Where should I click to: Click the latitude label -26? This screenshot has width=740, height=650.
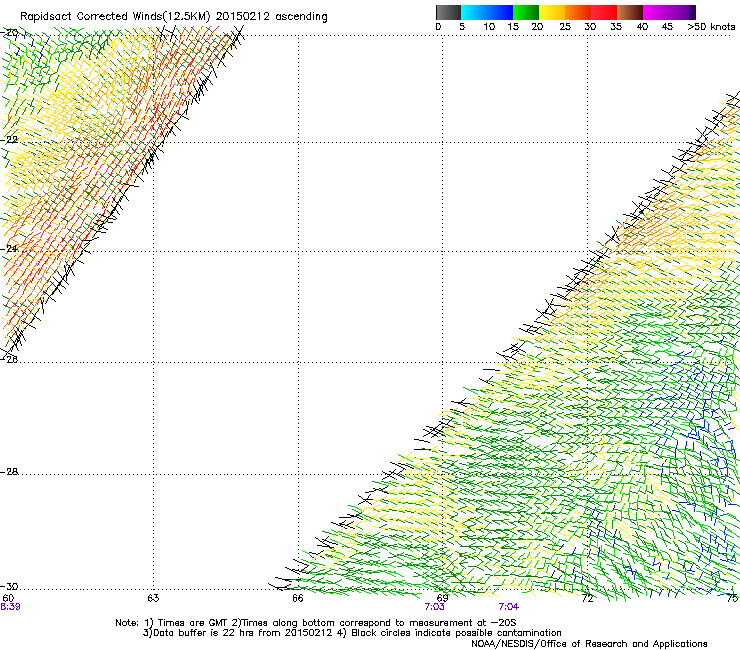(10, 359)
